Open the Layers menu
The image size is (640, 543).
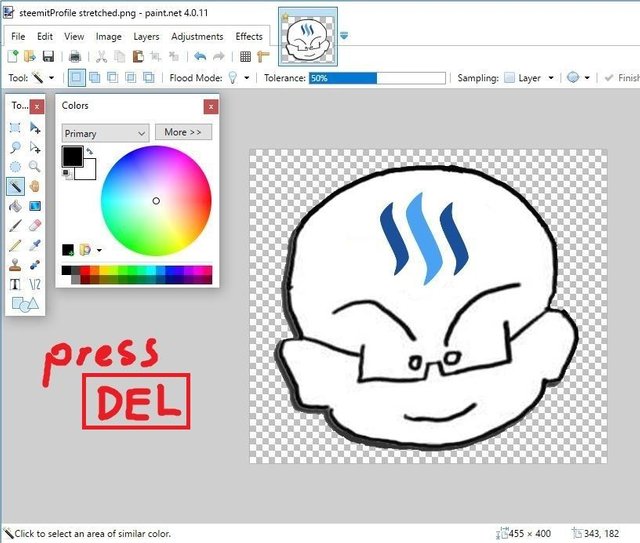pyautogui.click(x=146, y=36)
